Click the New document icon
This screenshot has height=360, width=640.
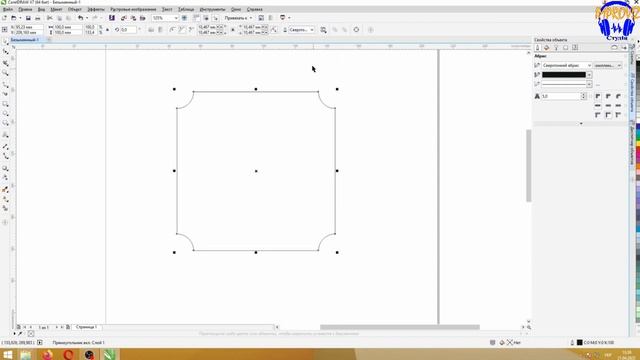(x=4, y=18)
